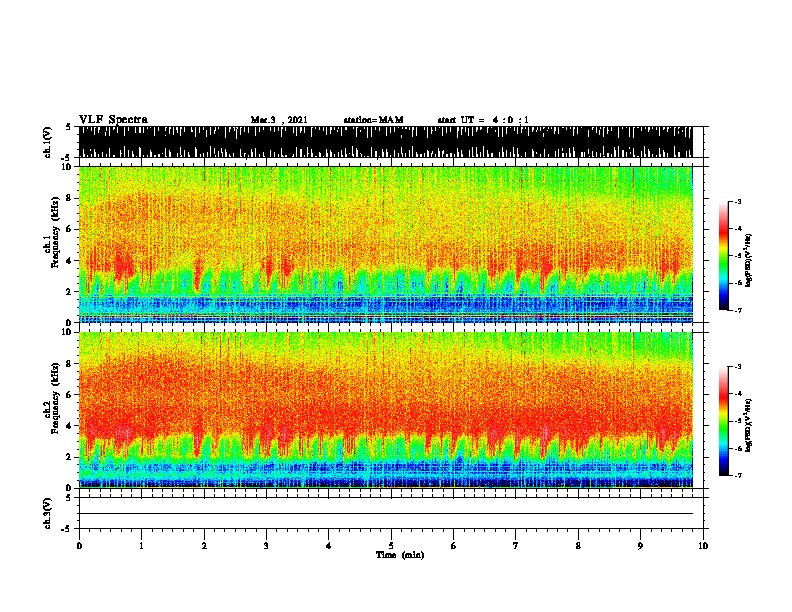This screenshot has height=612, width=792.
Task: Click time axis tick label "7"
Action: (516, 546)
